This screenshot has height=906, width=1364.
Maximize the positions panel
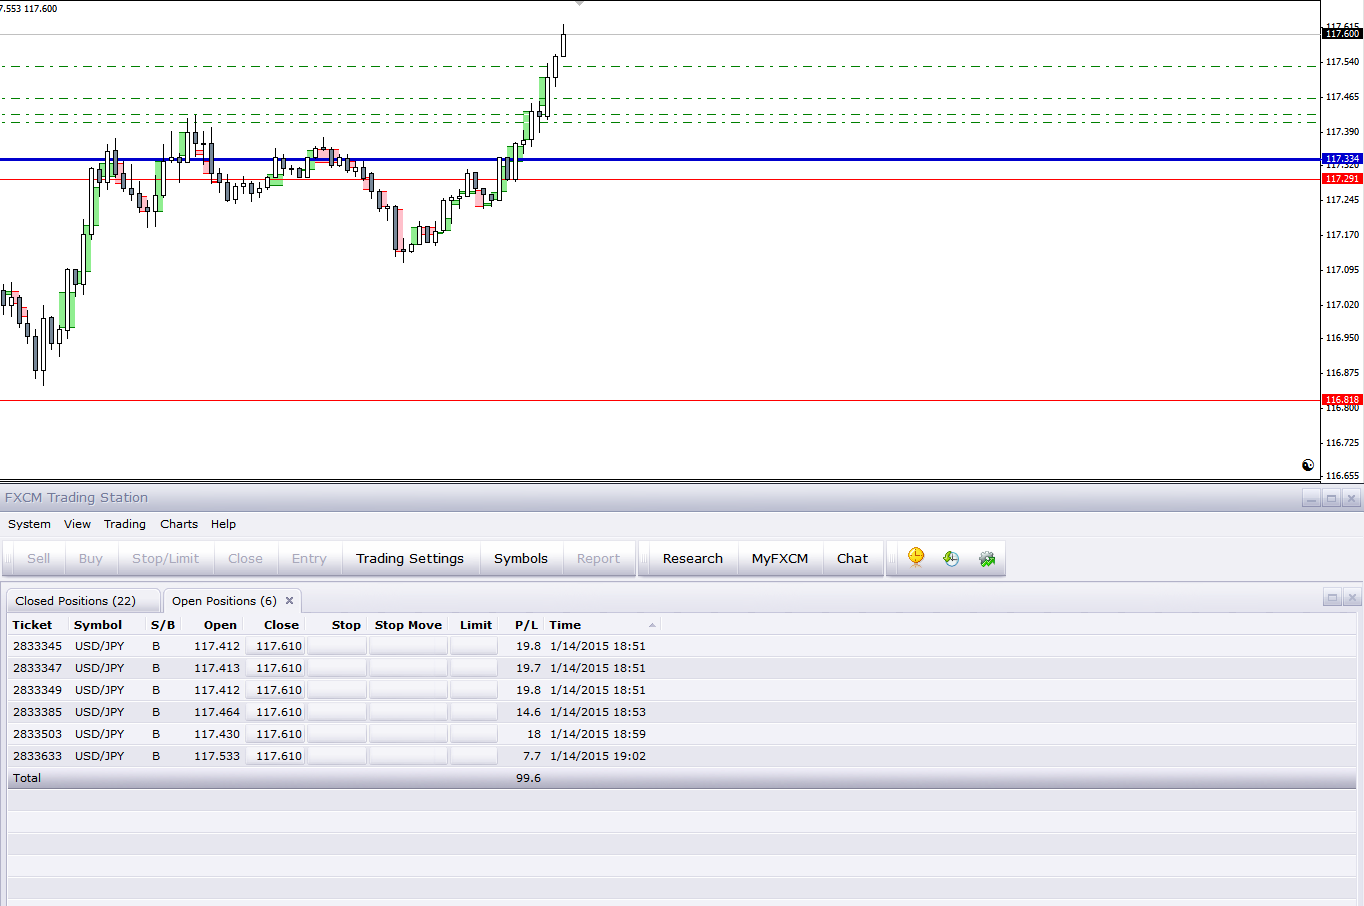tap(1332, 598)
